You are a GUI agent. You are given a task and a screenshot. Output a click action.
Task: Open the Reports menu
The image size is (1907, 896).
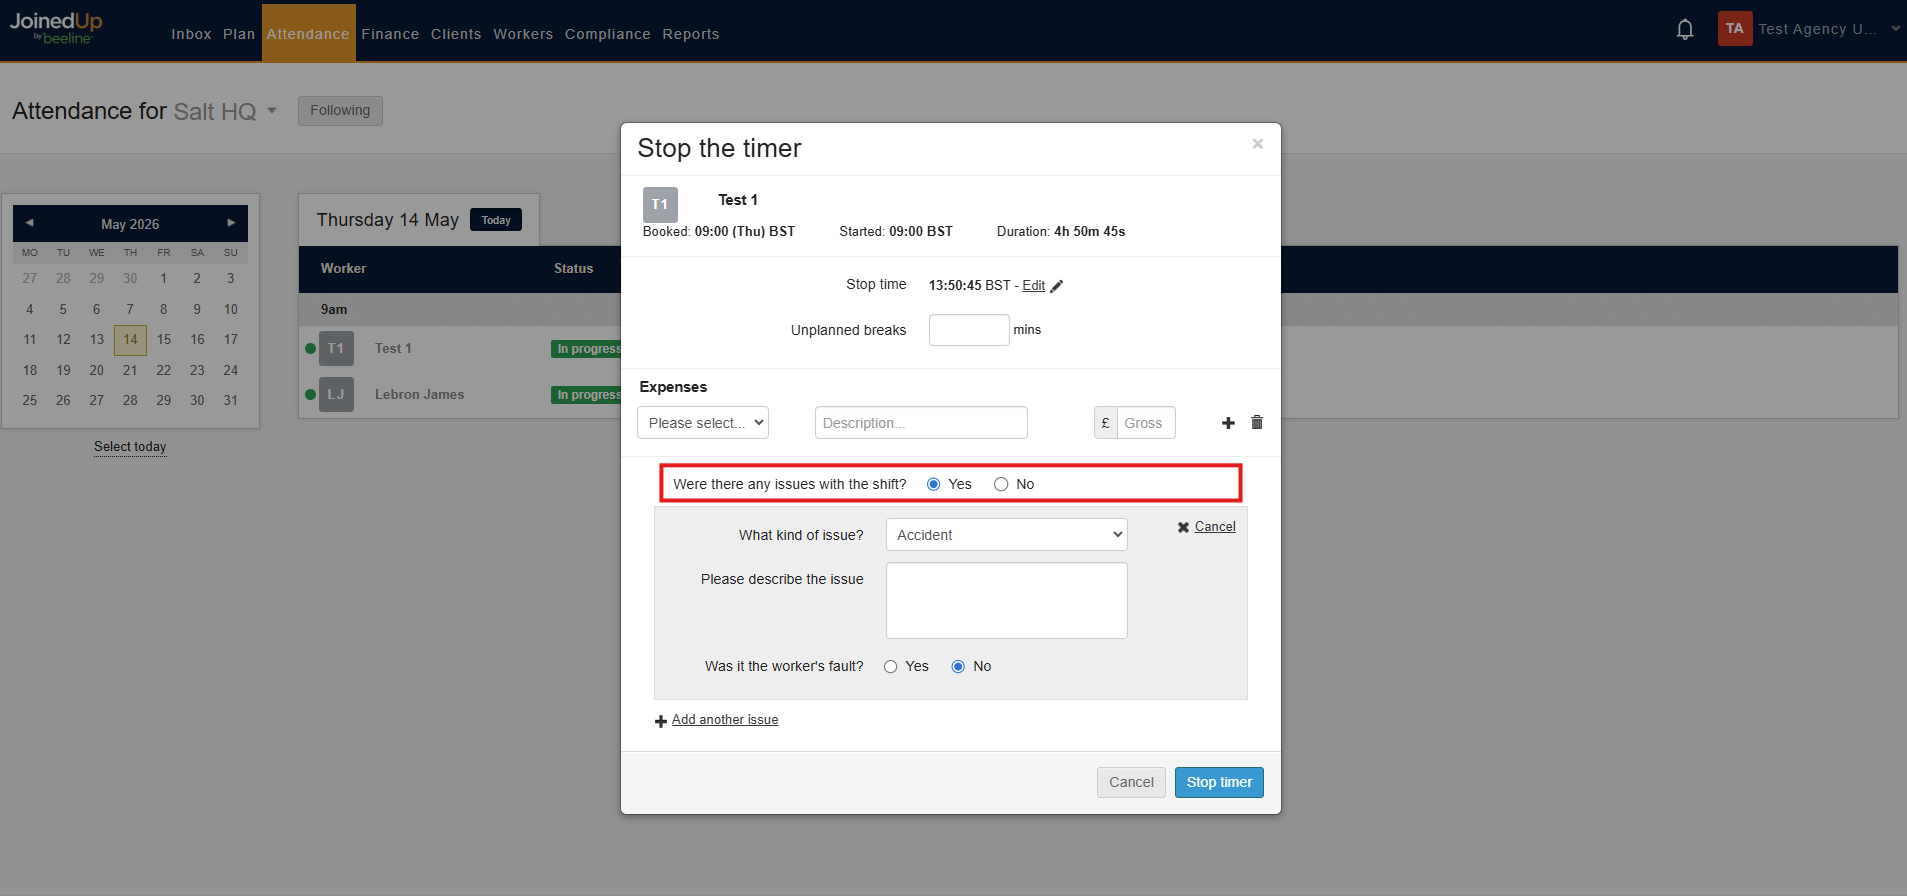(x=691, y=34)
